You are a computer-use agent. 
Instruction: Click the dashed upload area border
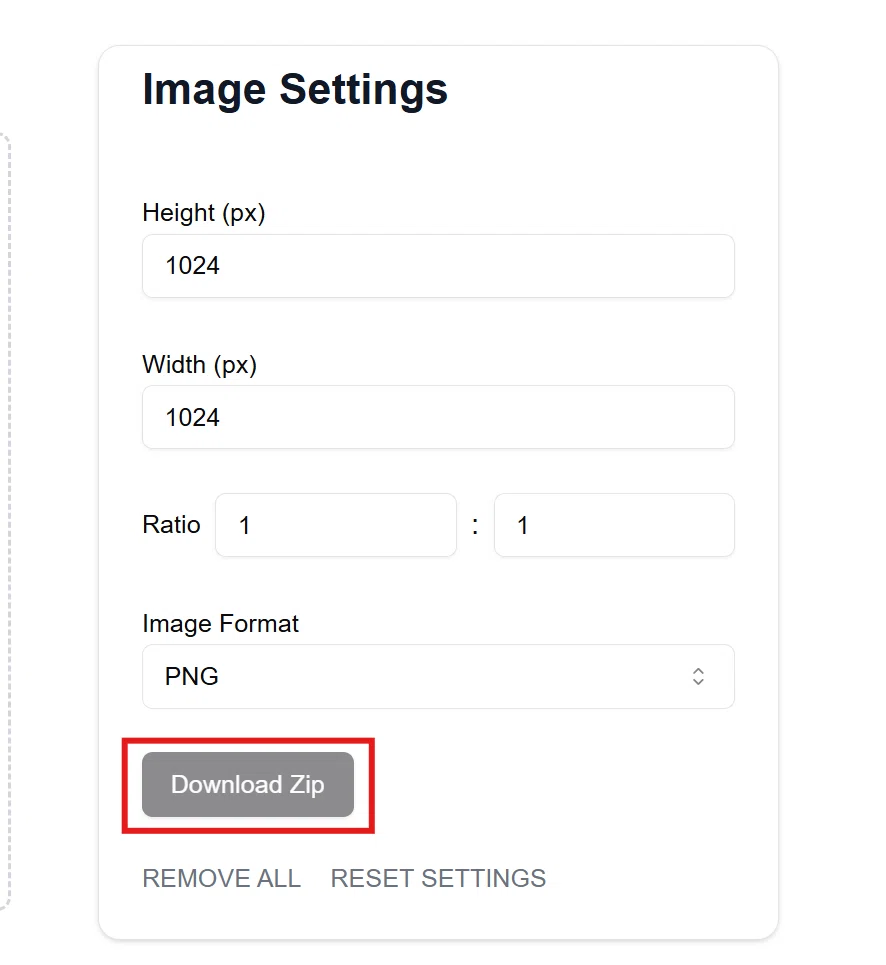(x=8, y=520)
